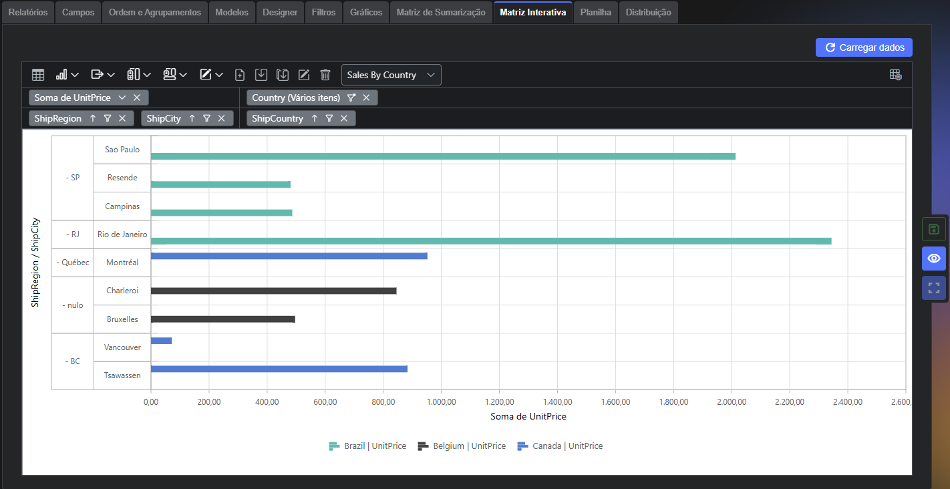This screenshot has width=950, height=489.
Task: Toggle Brazil | UnitPrice legend series
Action: (368, 446)
